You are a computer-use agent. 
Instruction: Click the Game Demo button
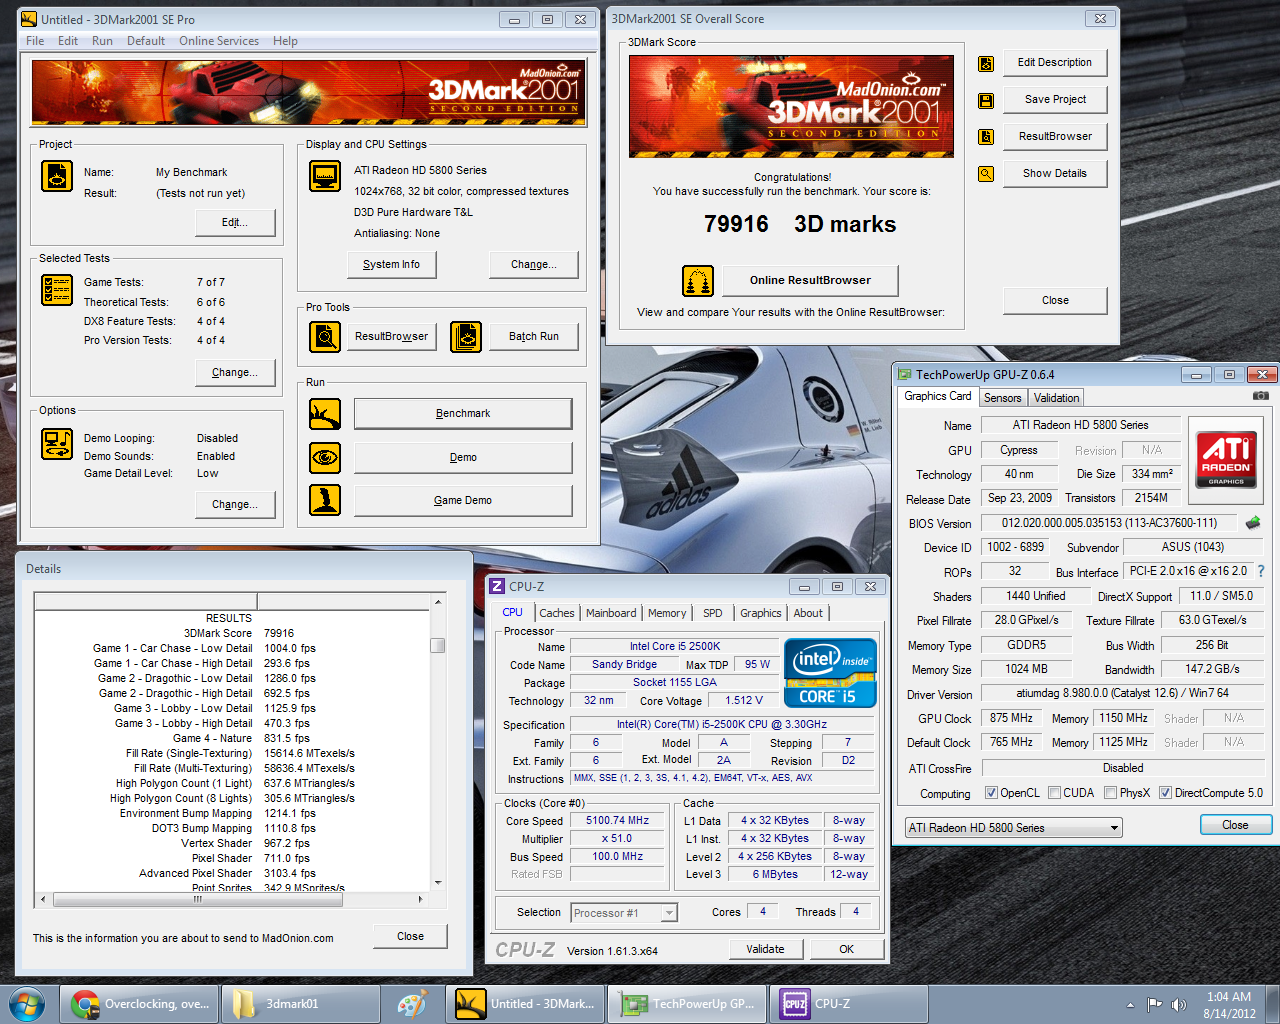pos(463,500)
